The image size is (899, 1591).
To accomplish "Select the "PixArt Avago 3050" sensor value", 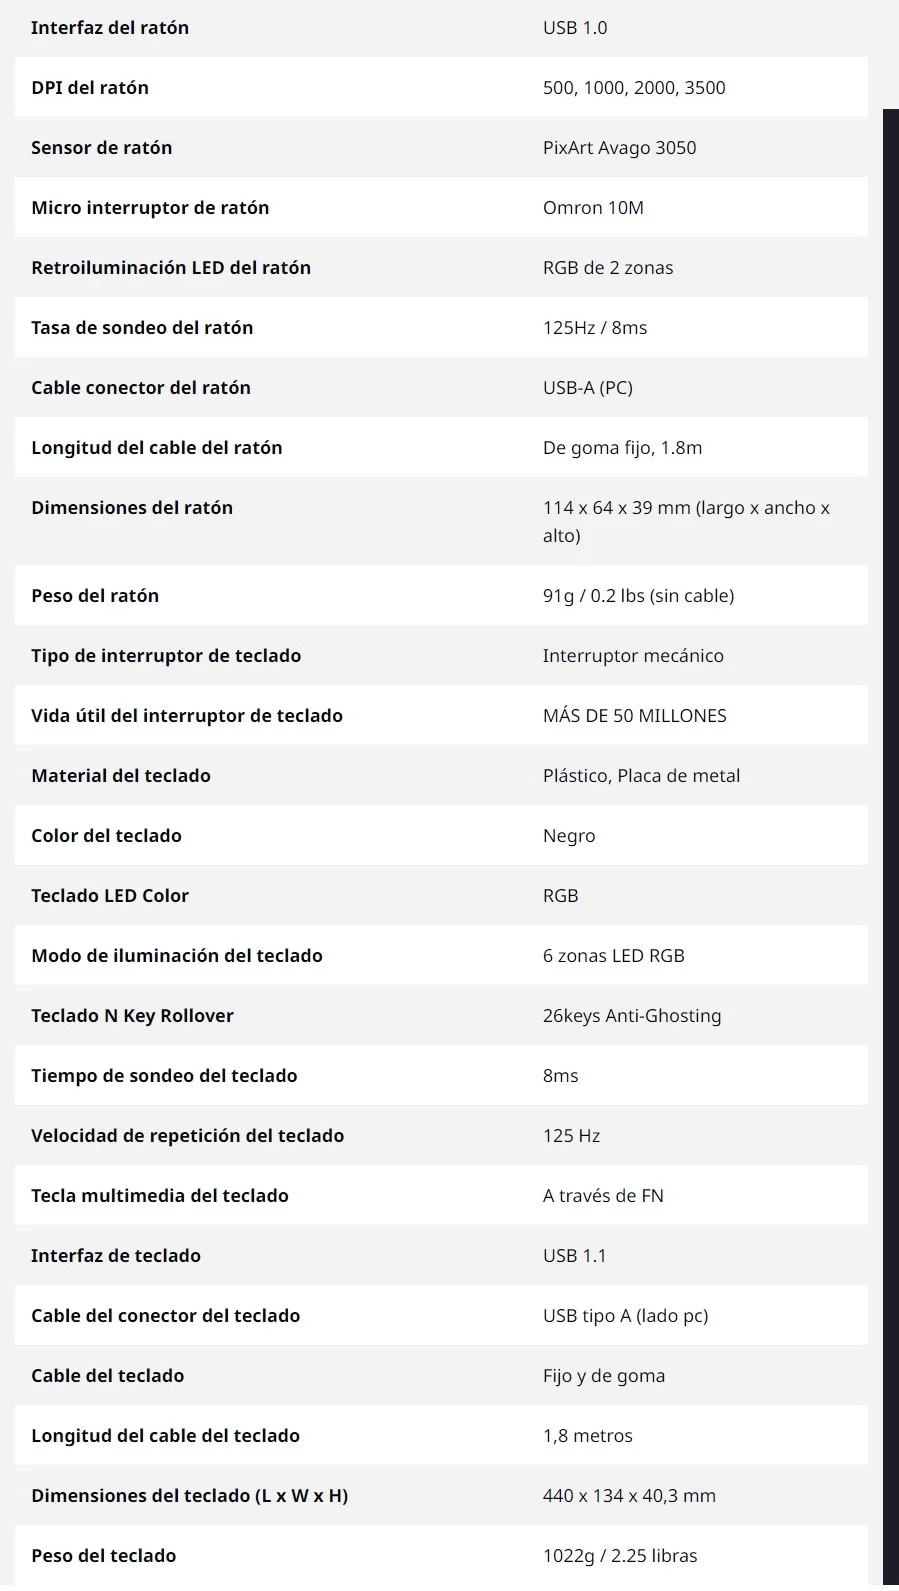I will click(x=619, y=148).
